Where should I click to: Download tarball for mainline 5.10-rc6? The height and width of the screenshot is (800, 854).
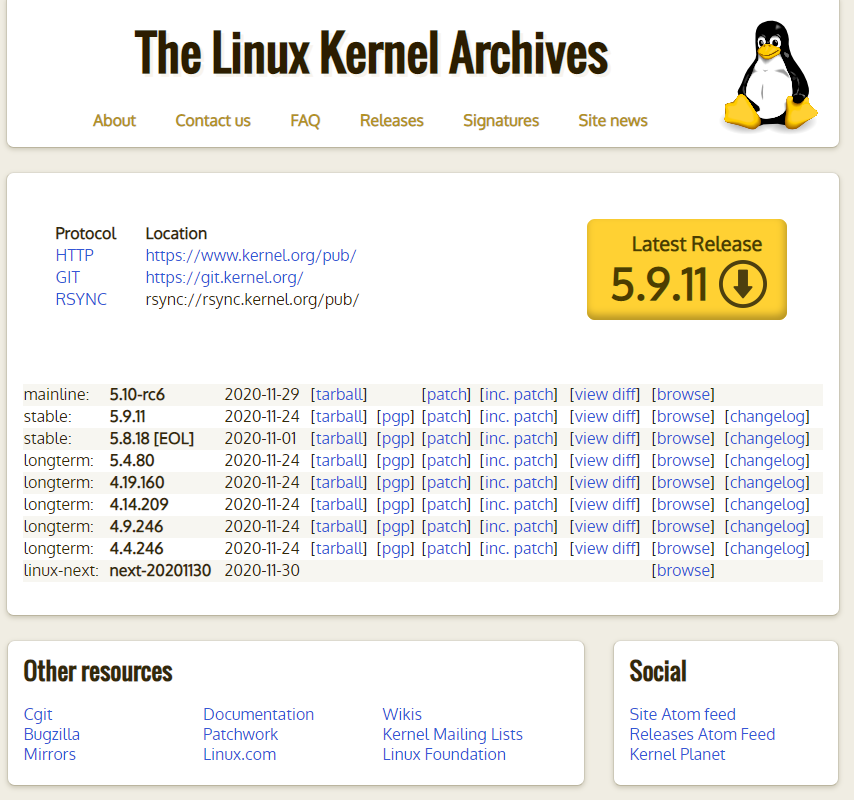coord(339,394)
